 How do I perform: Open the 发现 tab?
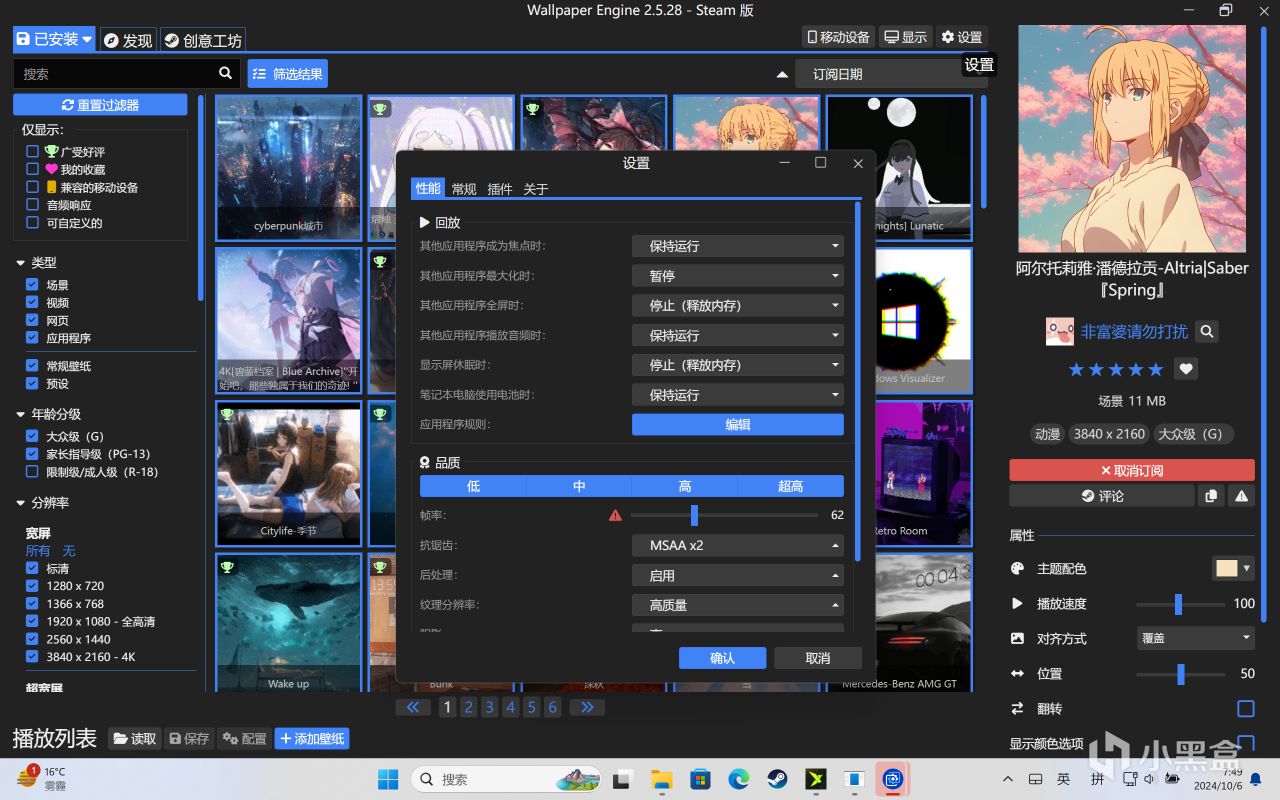point(128,40)
